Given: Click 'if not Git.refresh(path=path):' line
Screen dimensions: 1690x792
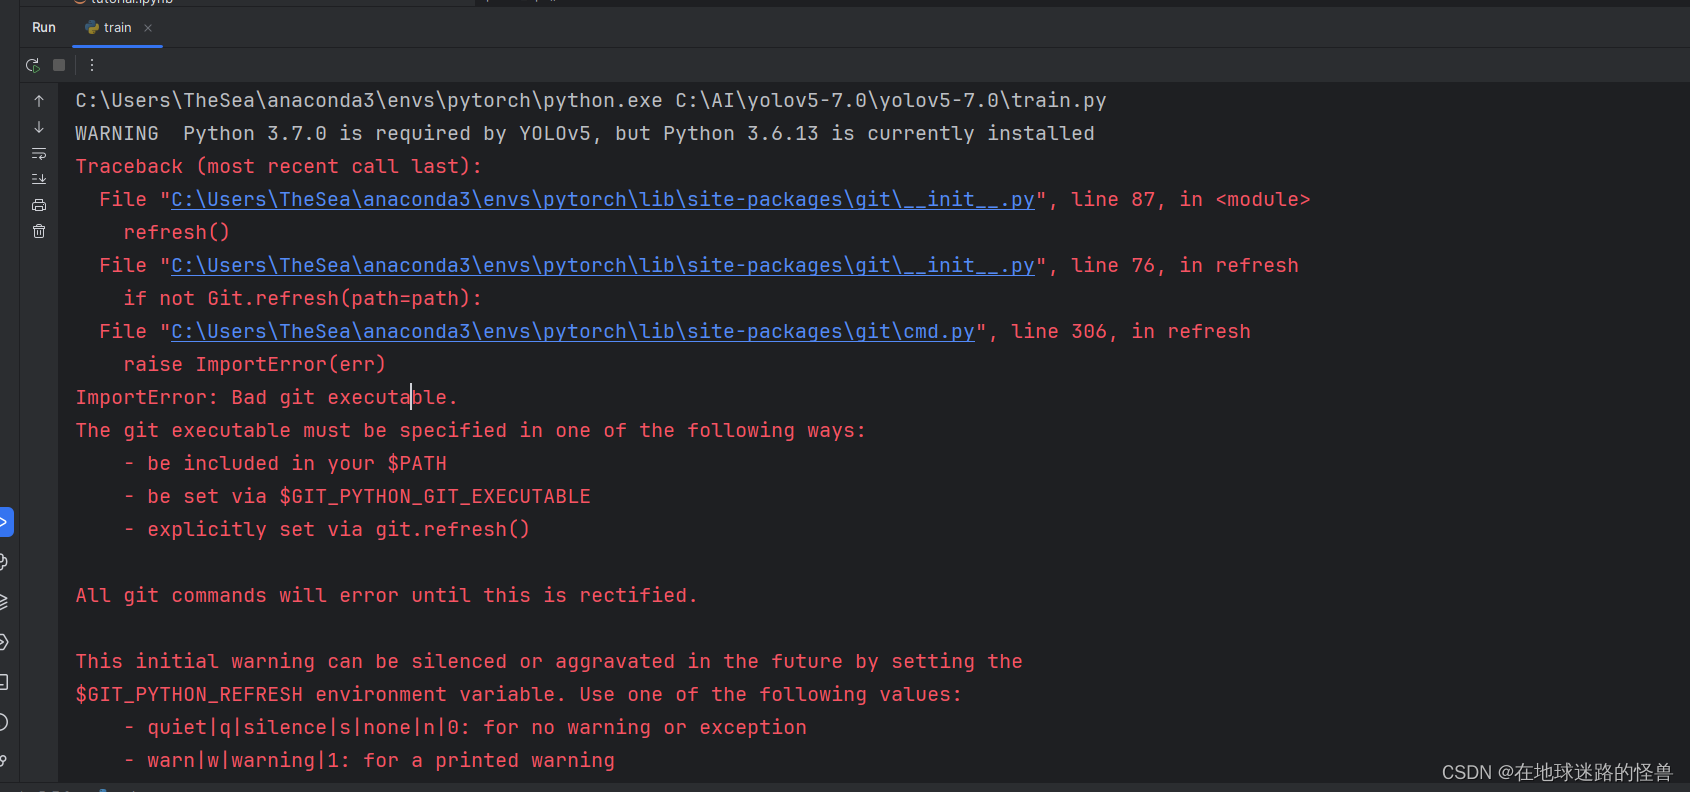Looking at the screenshot, I should coord(303,299).
